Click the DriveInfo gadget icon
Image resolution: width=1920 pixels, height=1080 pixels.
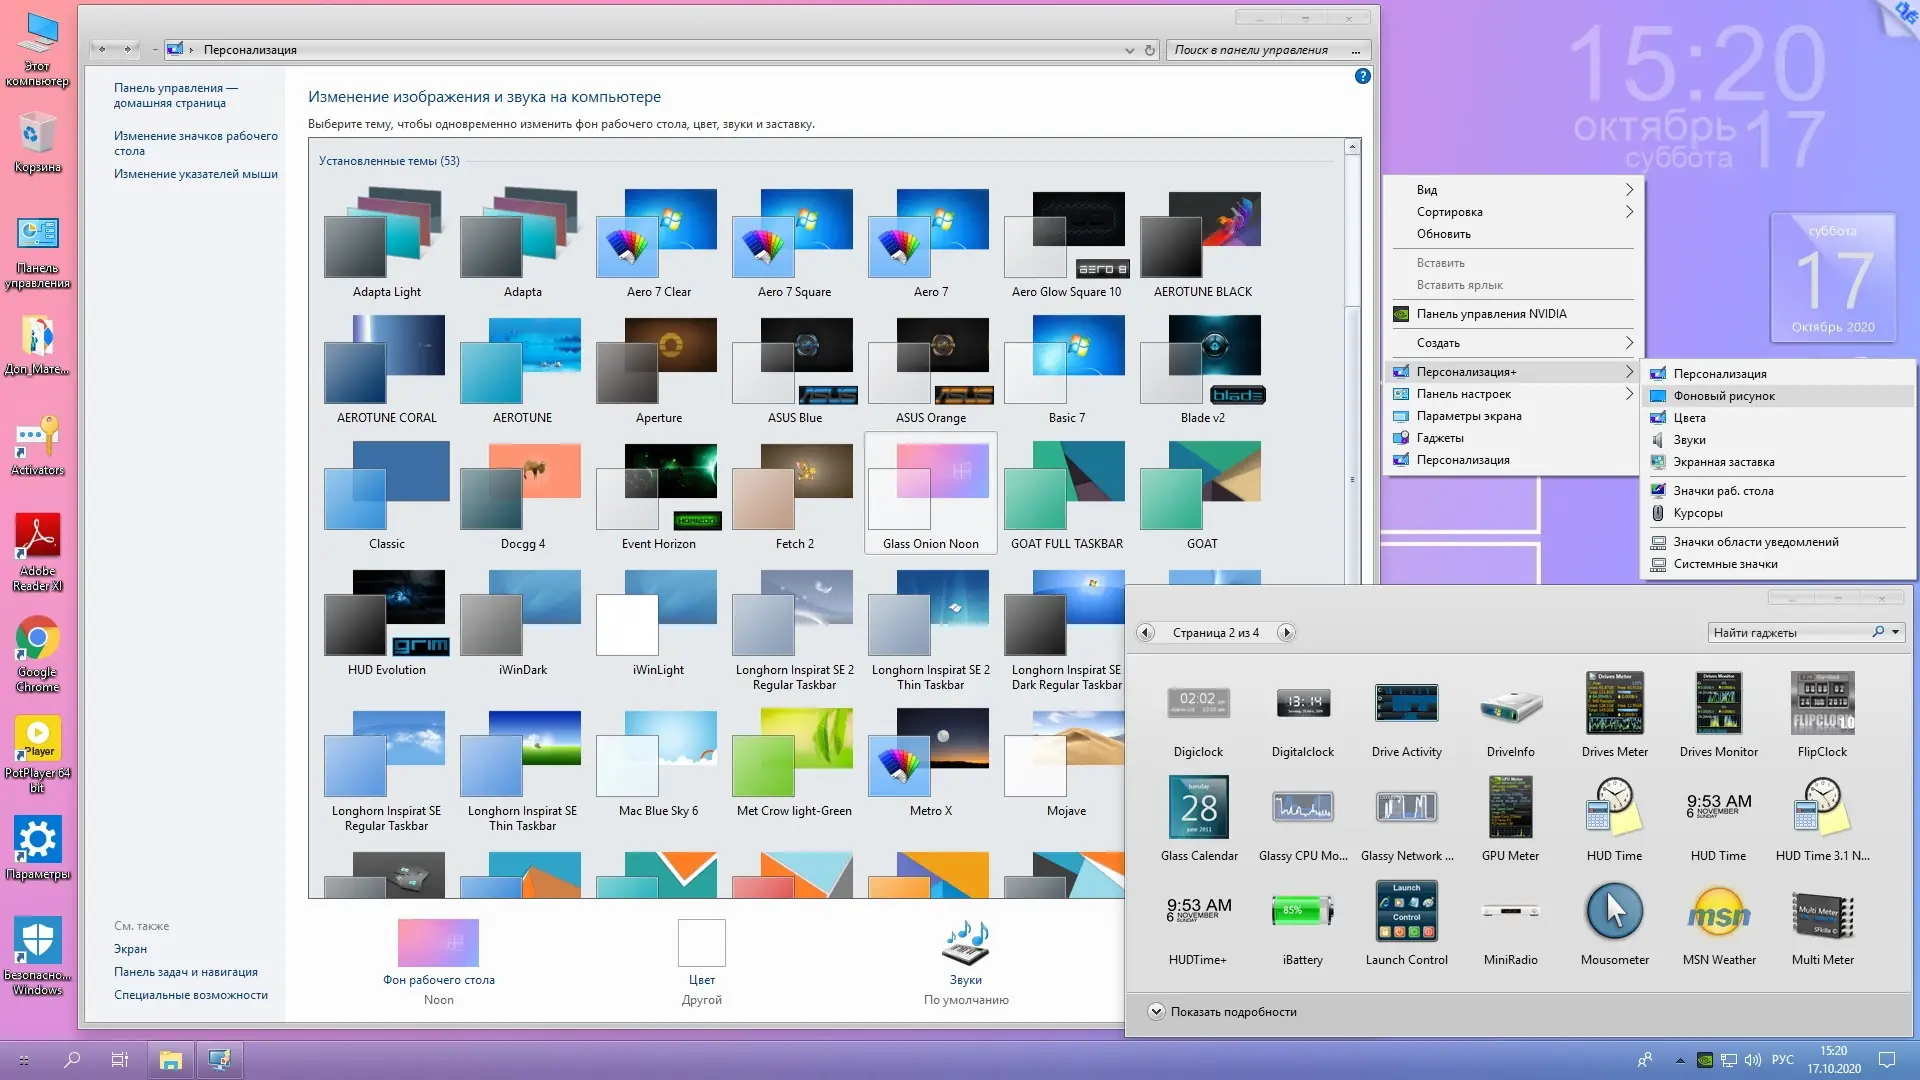pyautogui.click(x=1510, y=704)
